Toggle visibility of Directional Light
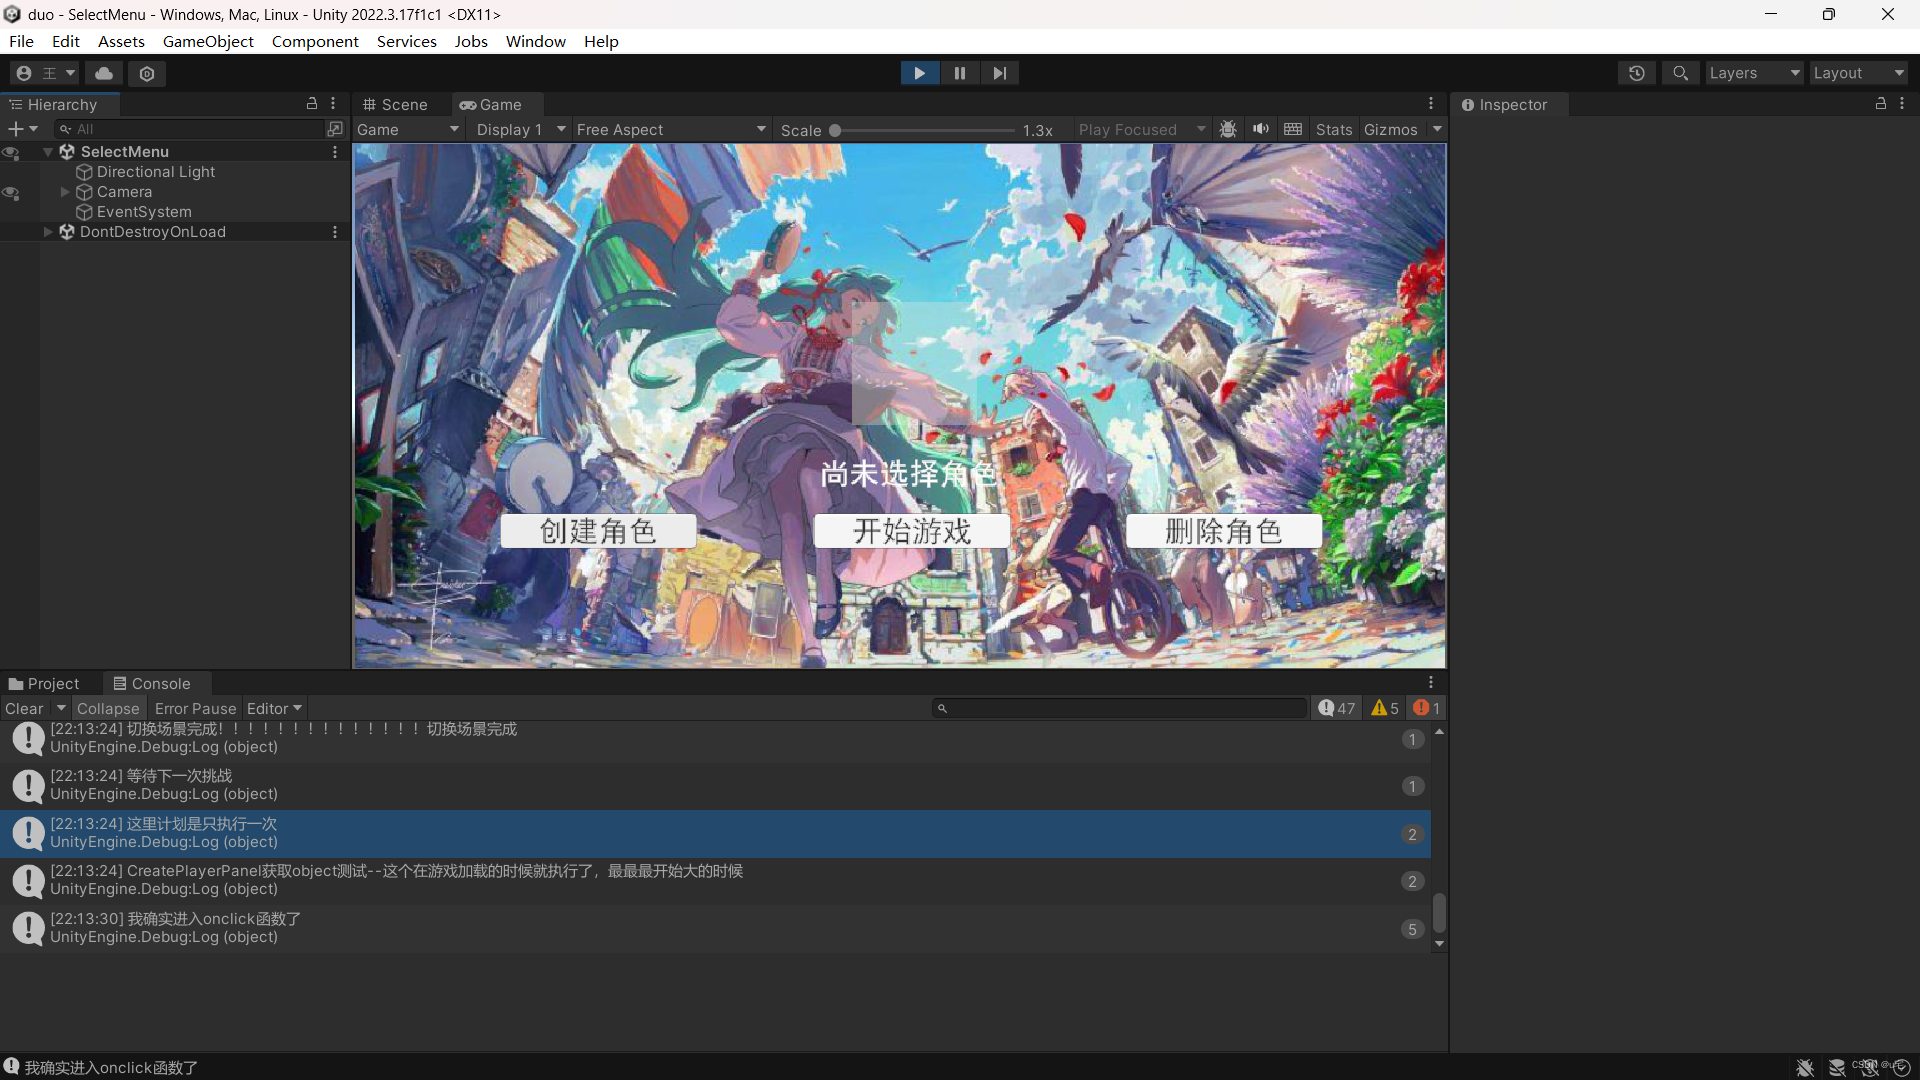This screenshot has width=1920, height=1080. point(12,171)
